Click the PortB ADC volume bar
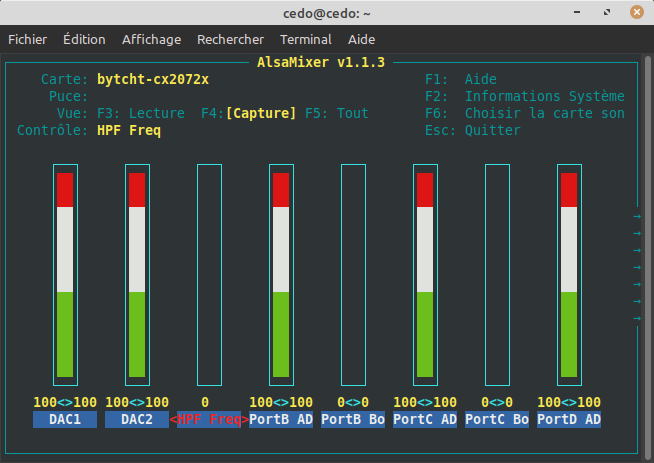Viewport: 654px width, 463px height. [x=281, y=273]
